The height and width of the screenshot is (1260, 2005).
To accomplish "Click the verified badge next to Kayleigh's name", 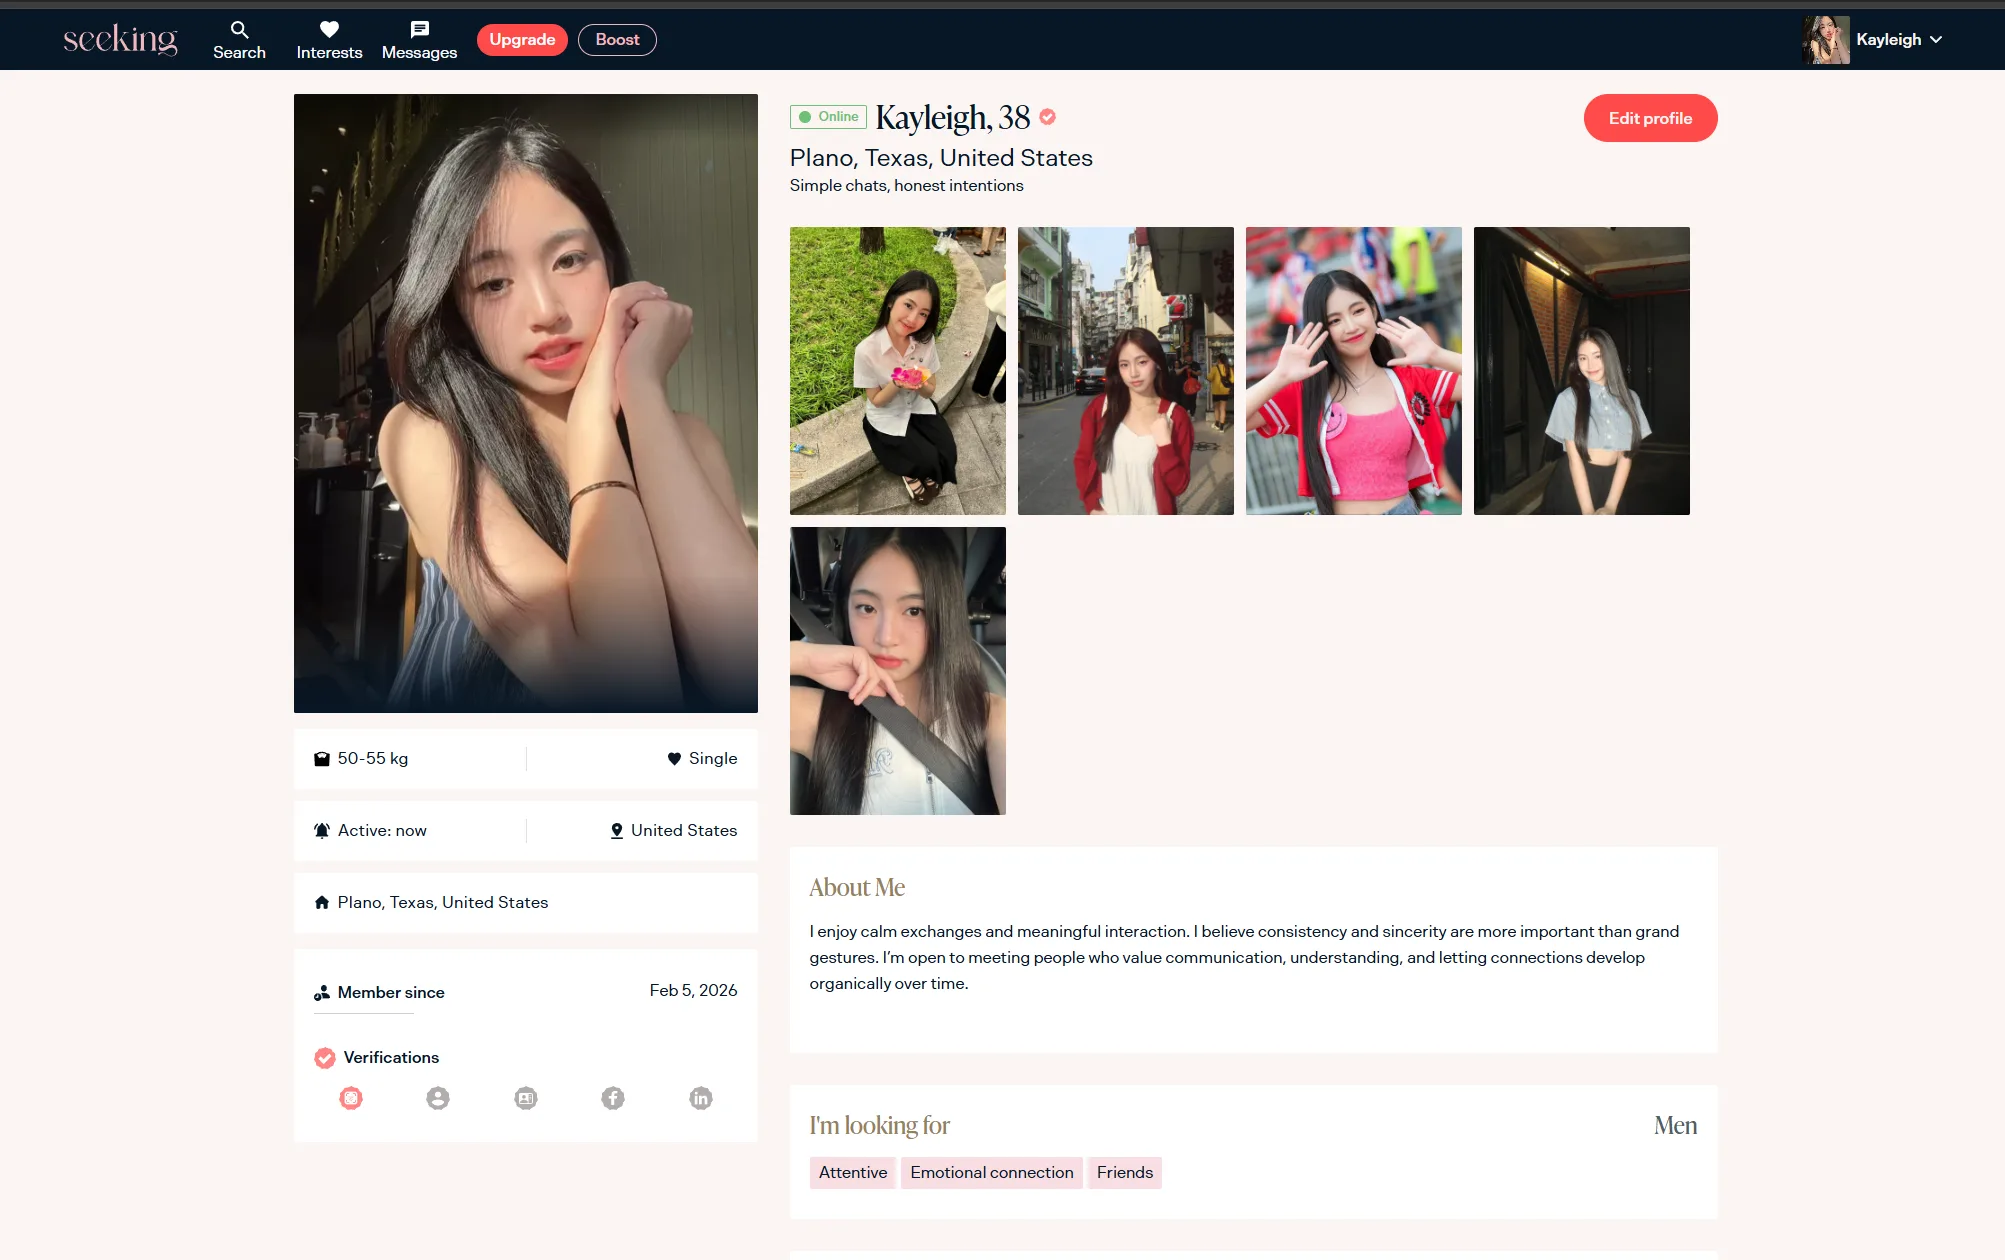I will click(1047, 117).
